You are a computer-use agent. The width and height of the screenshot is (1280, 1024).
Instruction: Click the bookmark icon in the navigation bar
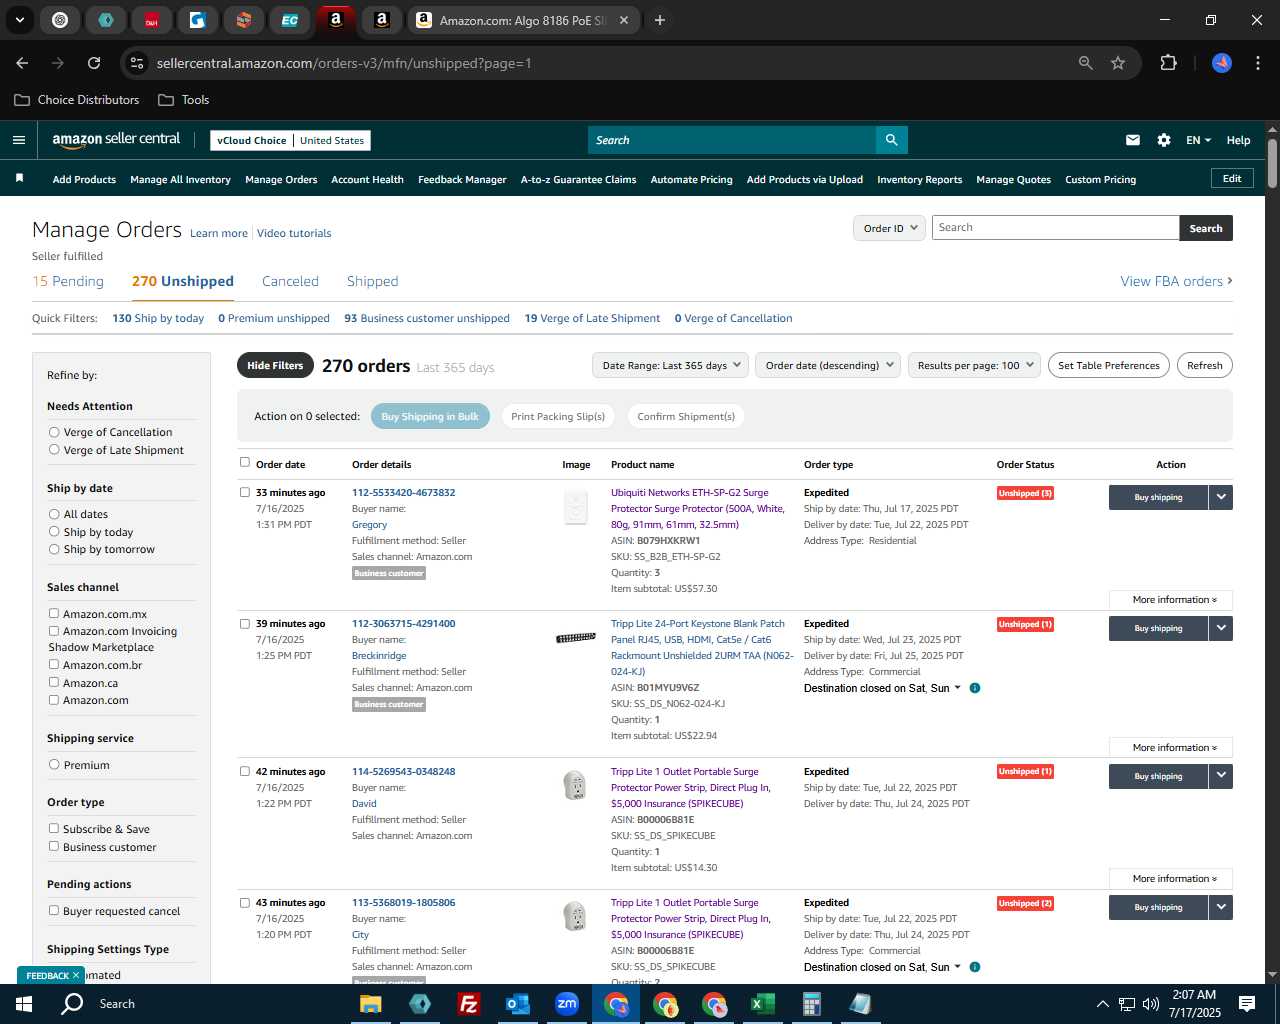click(x=19, y=178)
